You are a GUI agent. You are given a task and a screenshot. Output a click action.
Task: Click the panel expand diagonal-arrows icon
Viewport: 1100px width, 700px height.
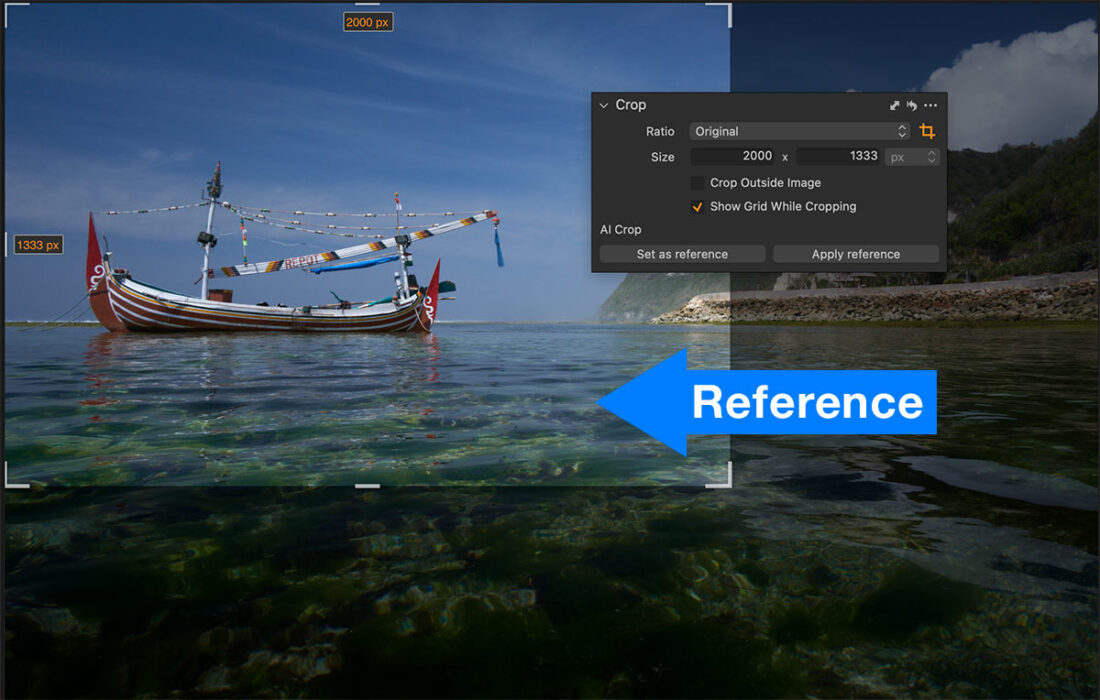[x=894, y=105]
